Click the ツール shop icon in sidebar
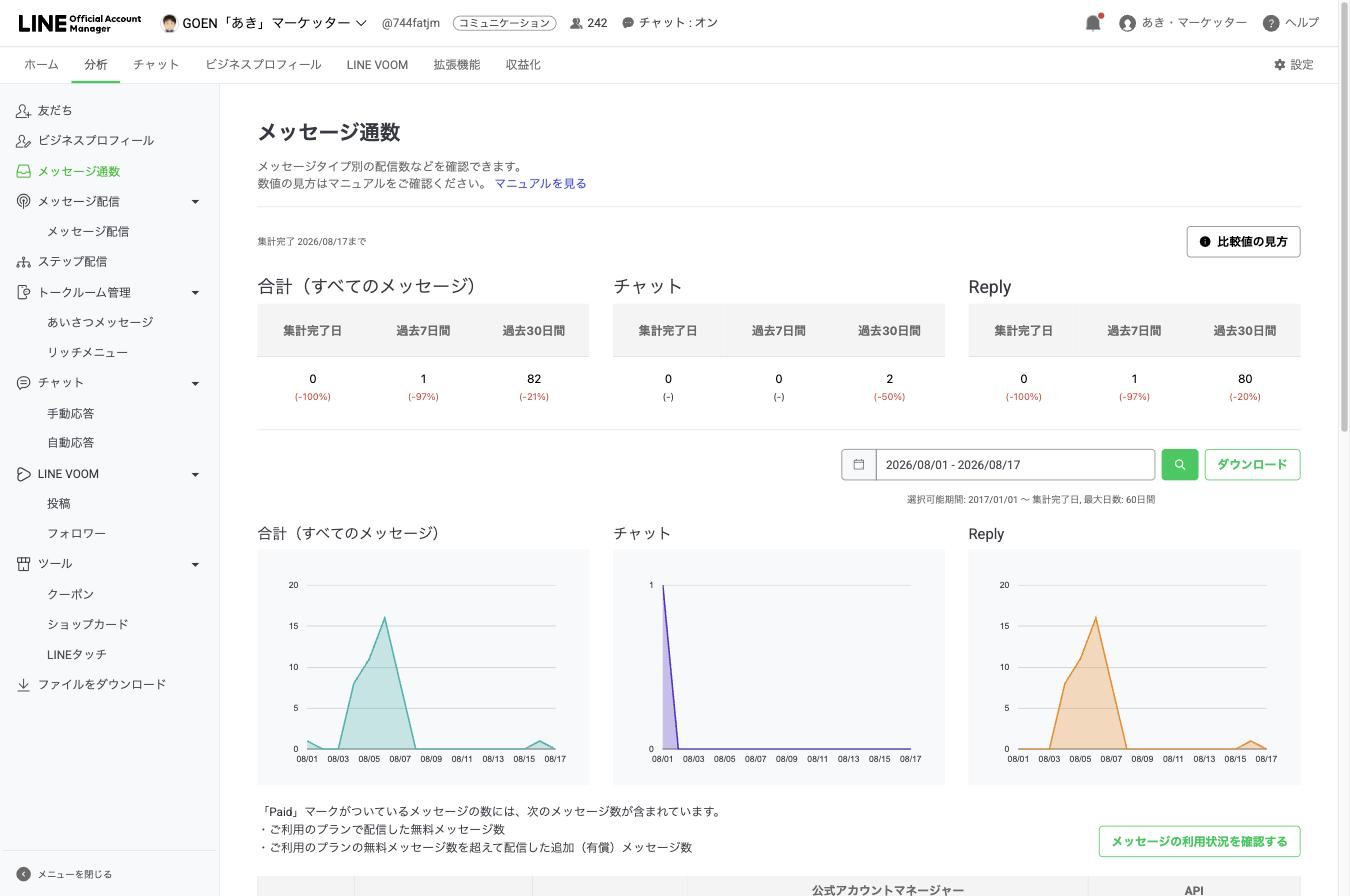The height and width of the screenshot is (896, 1350). 23,564
